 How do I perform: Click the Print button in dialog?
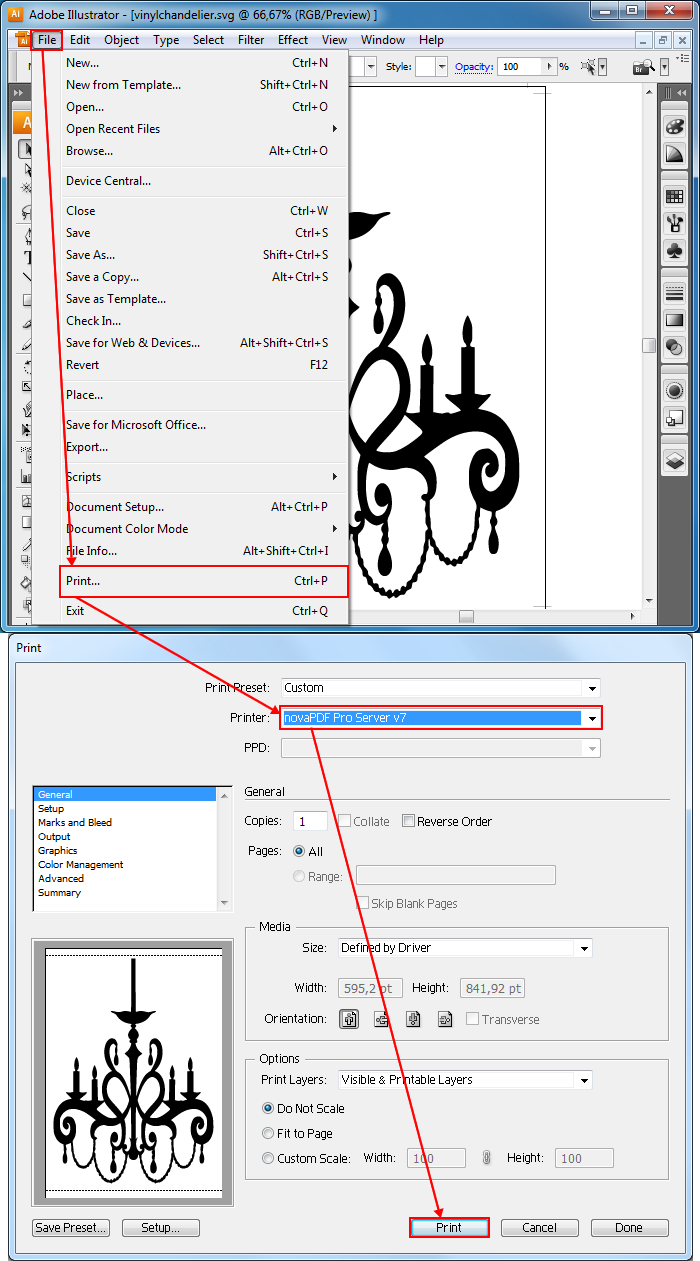(449, 1227)
